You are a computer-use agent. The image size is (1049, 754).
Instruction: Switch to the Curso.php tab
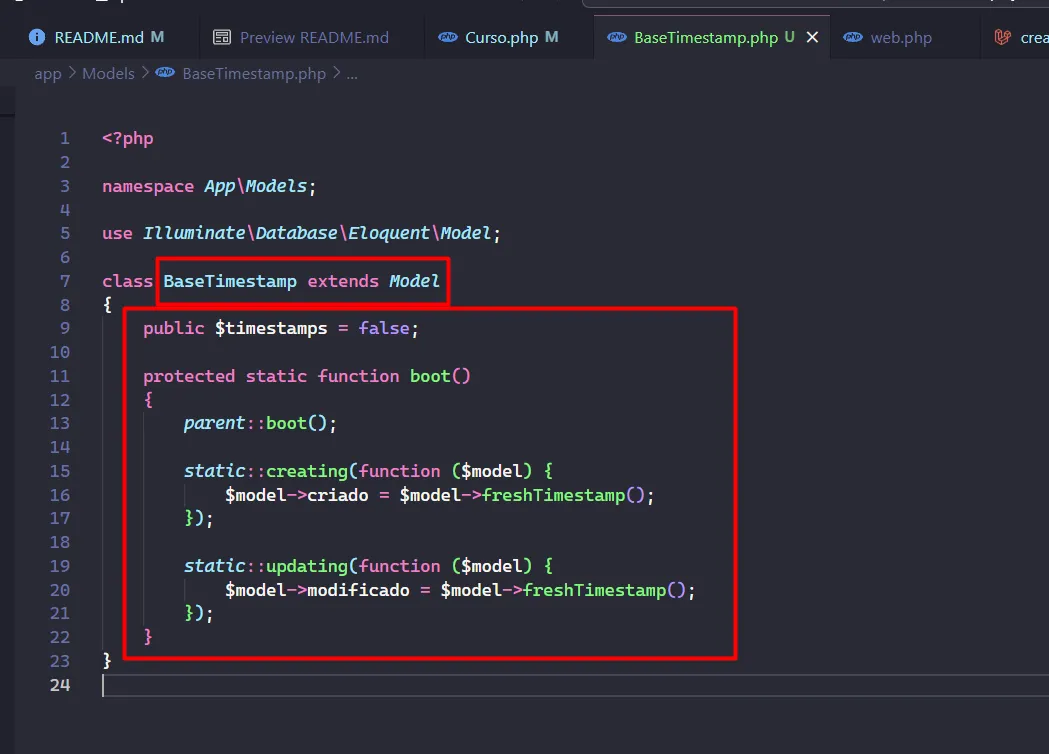tap(501, 38)
